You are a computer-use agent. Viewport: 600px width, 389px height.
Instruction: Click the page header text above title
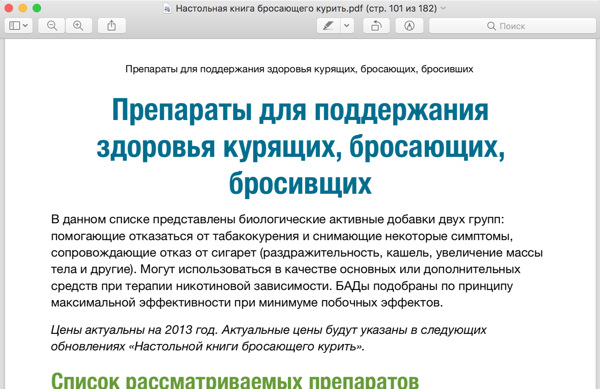[x=299, y=69]
